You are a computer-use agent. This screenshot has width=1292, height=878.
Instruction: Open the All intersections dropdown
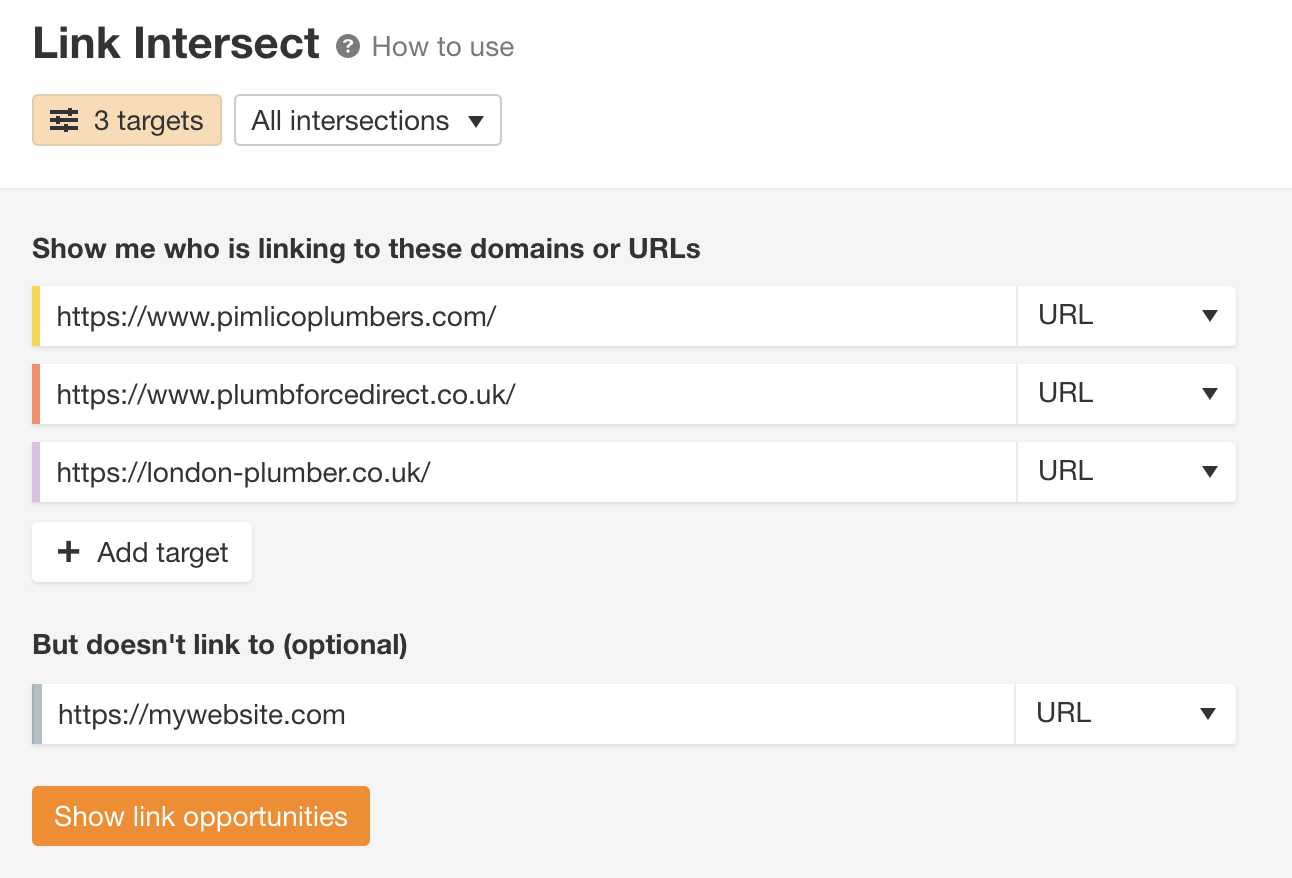coord(367,120)
